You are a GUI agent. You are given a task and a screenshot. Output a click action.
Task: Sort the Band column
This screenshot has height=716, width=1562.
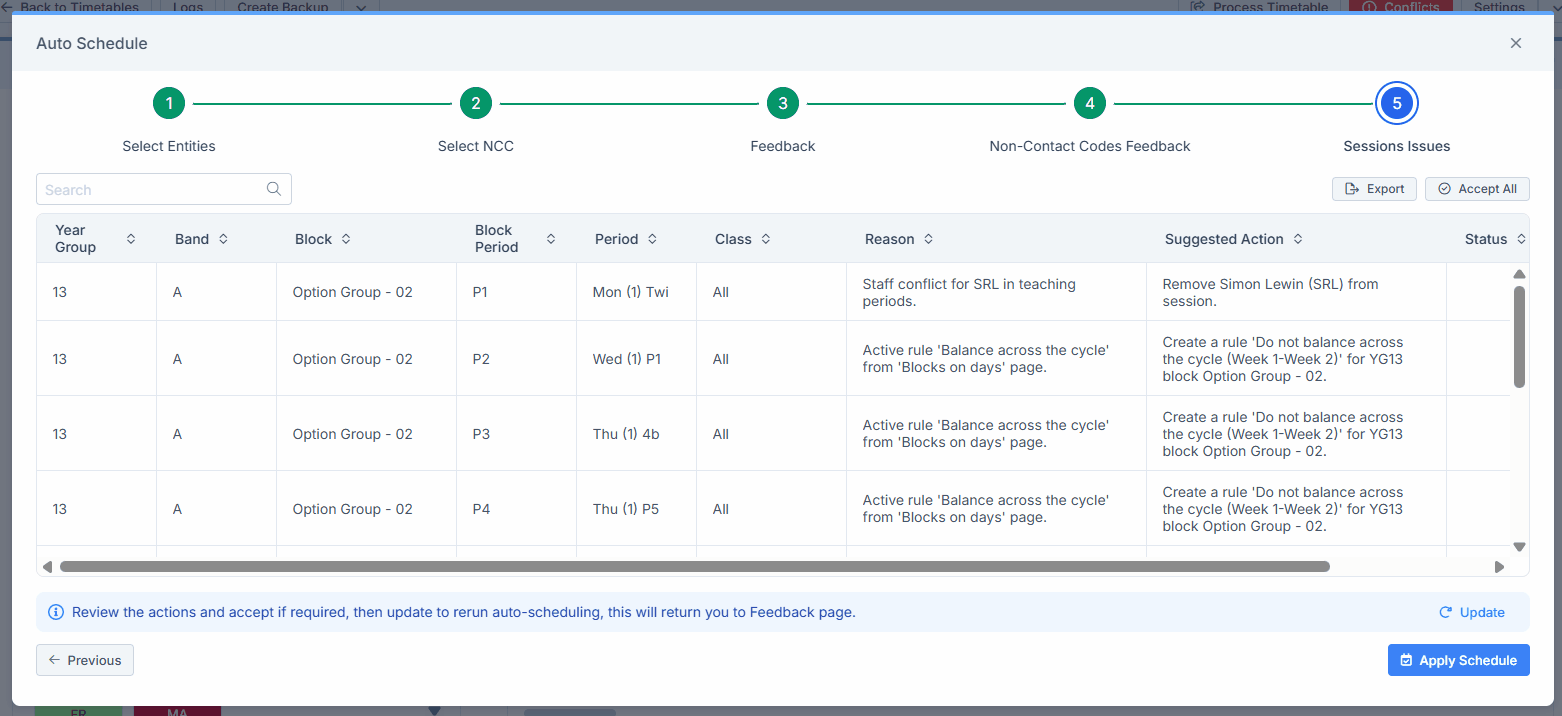(223, 239)
